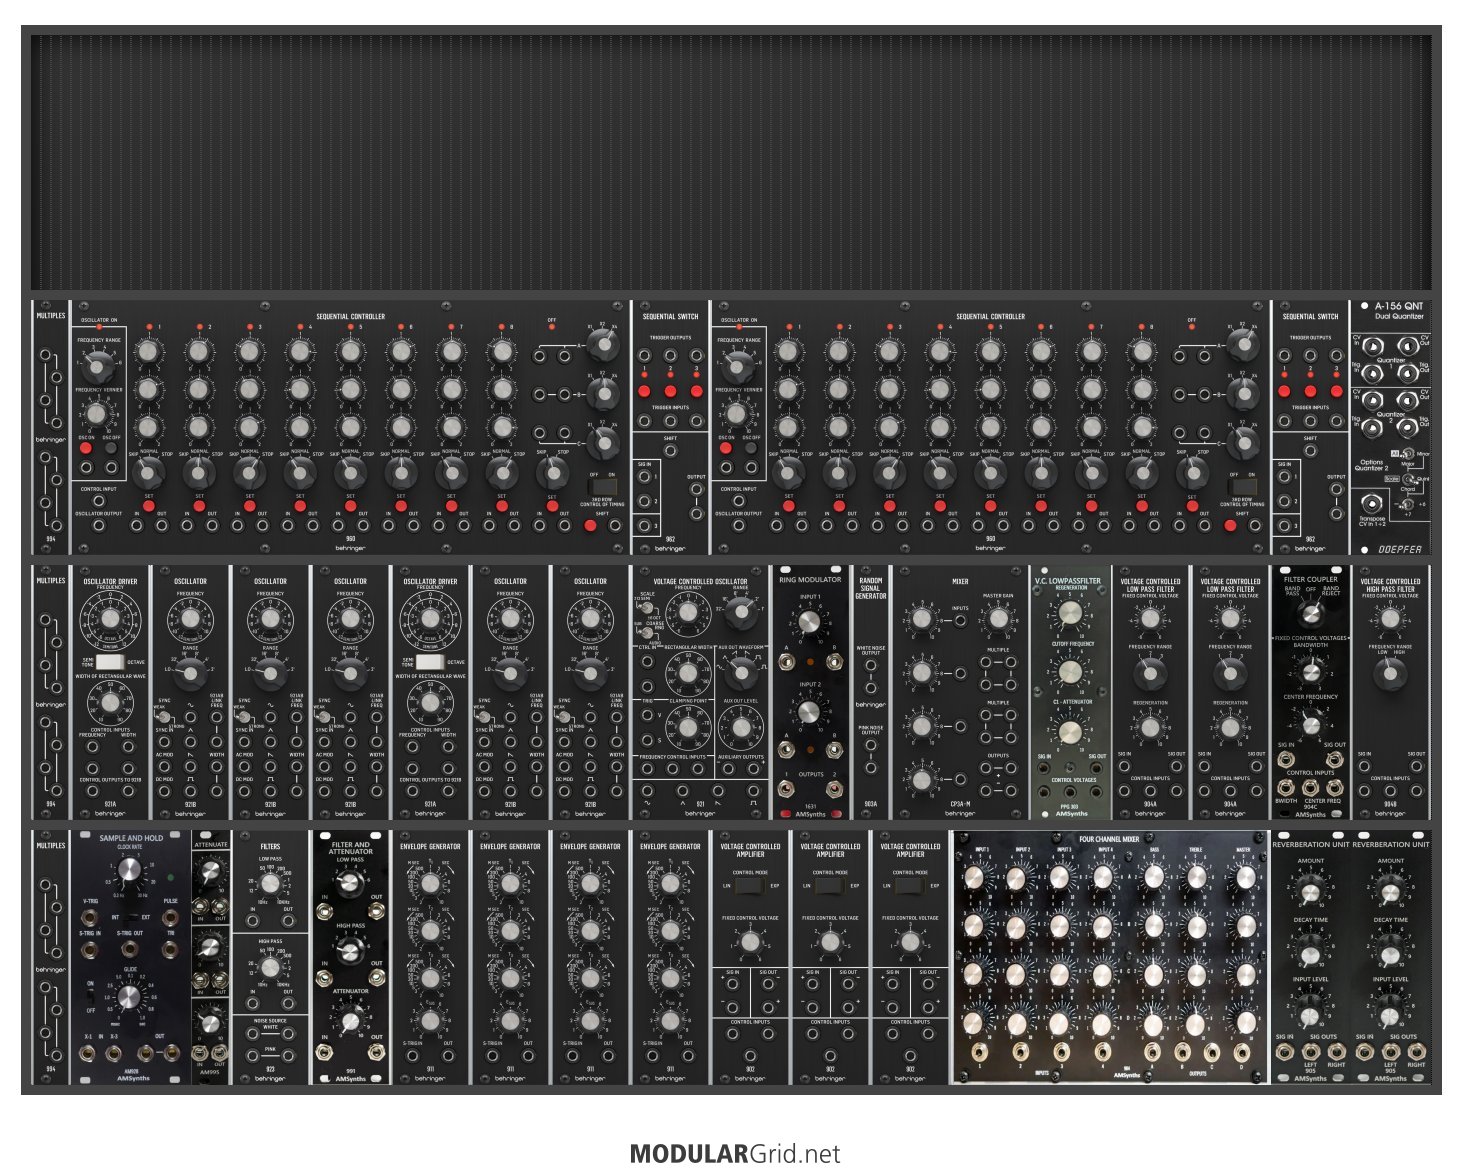The width and height of the screenshot is (1472, 1175).
Task: Adjust Aux Out Level knob on VCO
Action: point(741,728)
